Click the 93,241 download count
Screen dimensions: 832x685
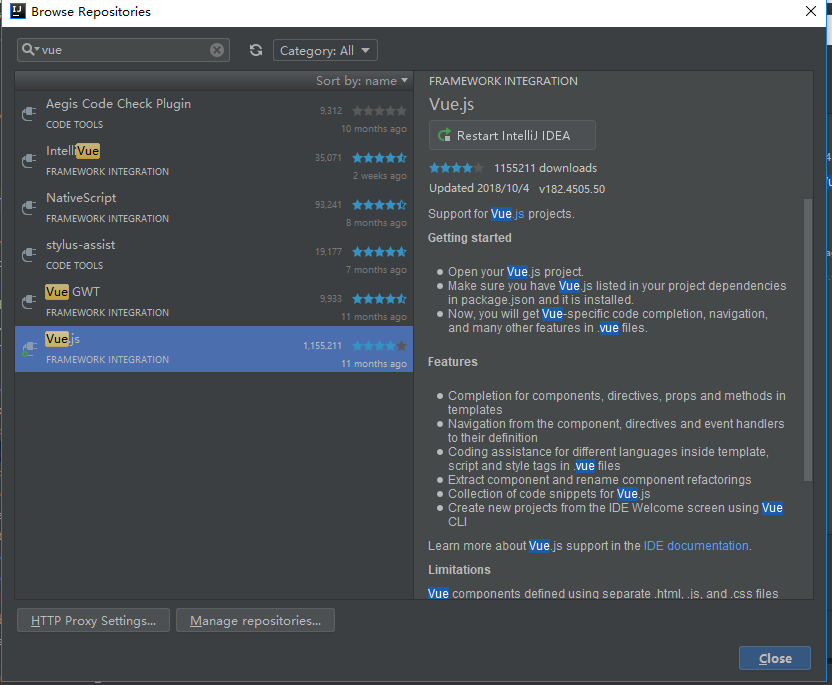click(x=328, y=205)
